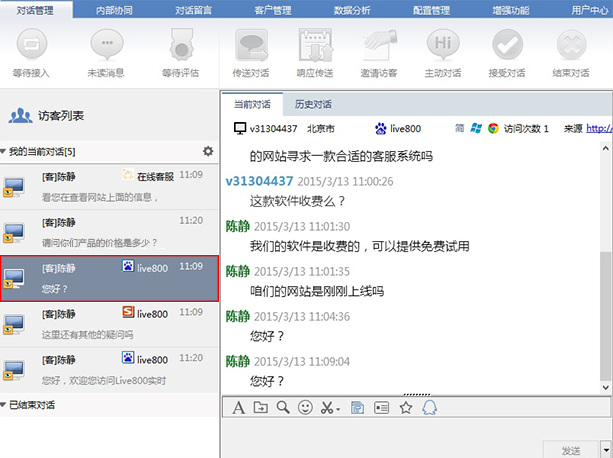This screenshot has width=613, height=458.
Task: Open the visitor source http link
Action: click(598, 128)
